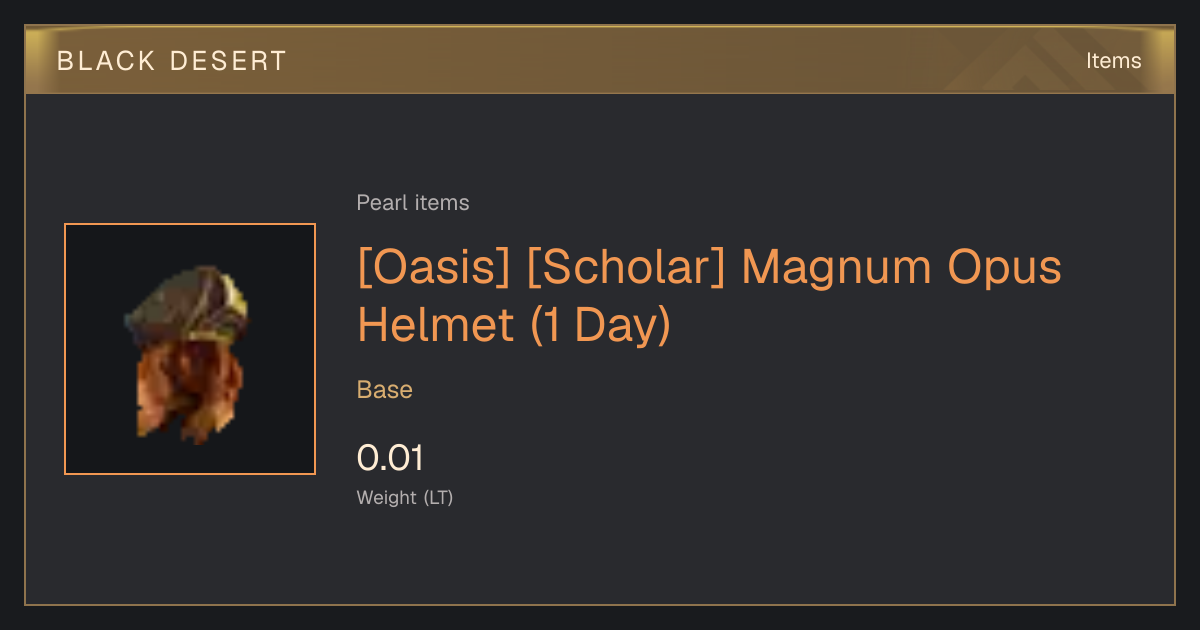Select the Pearl items category label

413,203
